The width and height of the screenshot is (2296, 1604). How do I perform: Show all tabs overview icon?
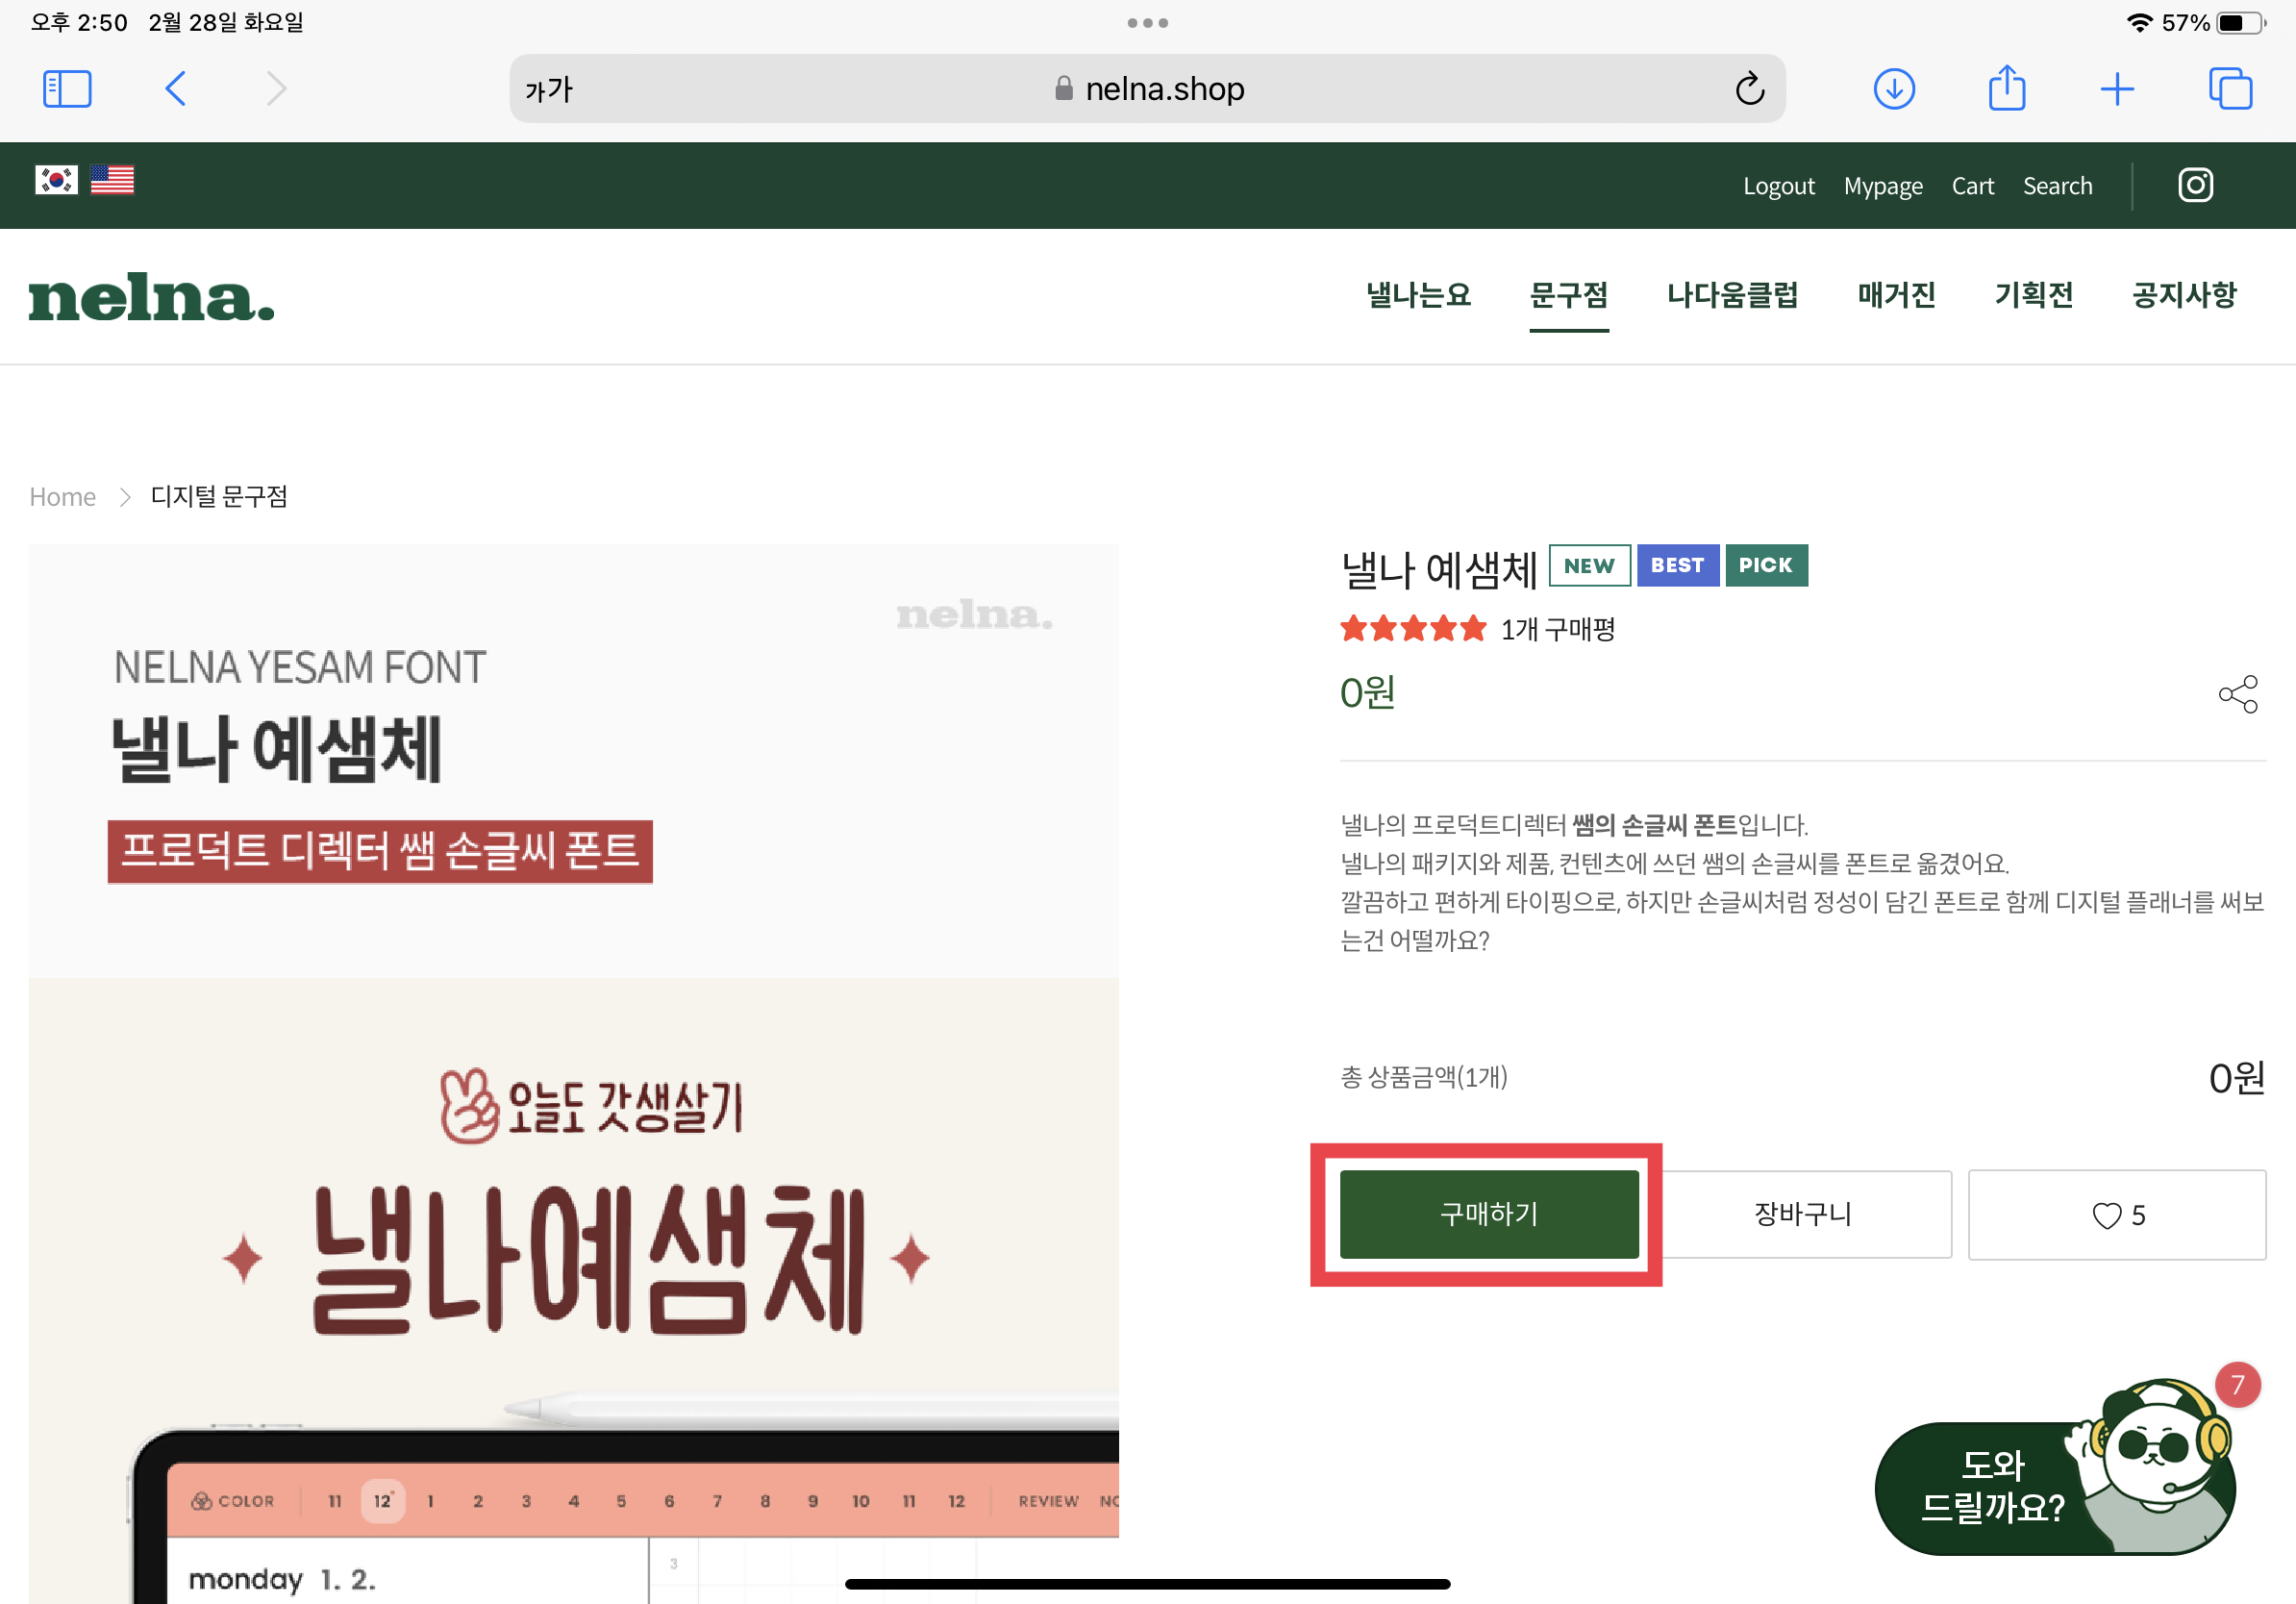(2230, 89)
